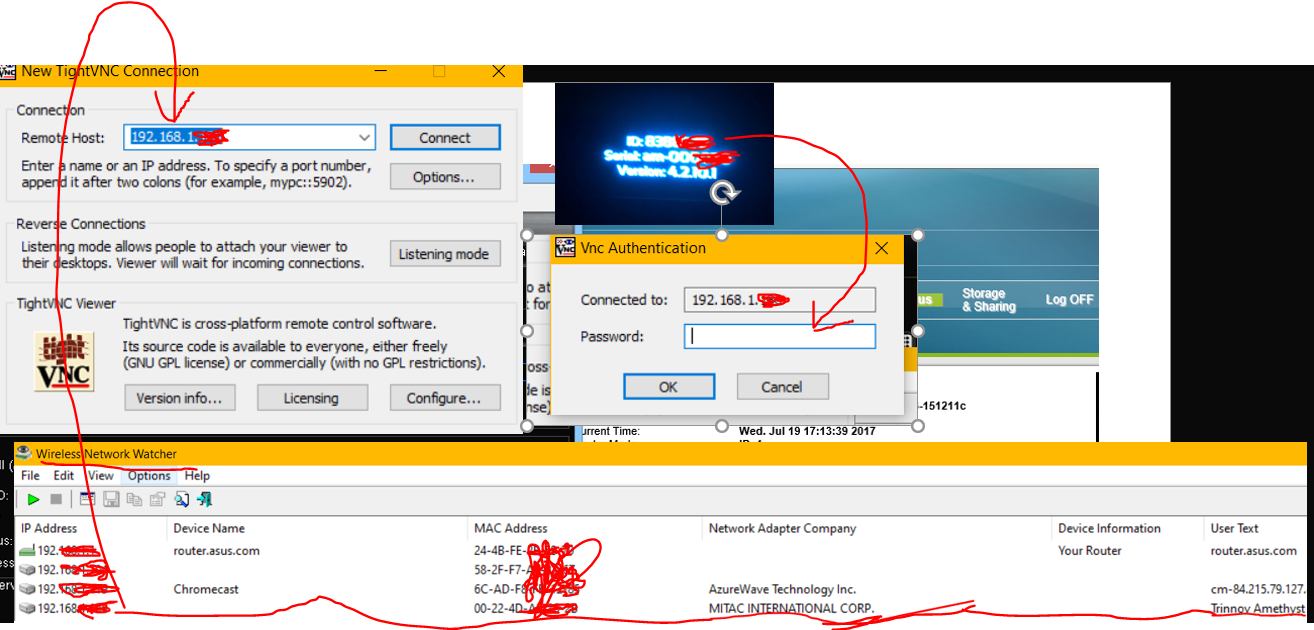Select the Chromecast device name cell
The image size is (1314, 630).
(206, 590)
